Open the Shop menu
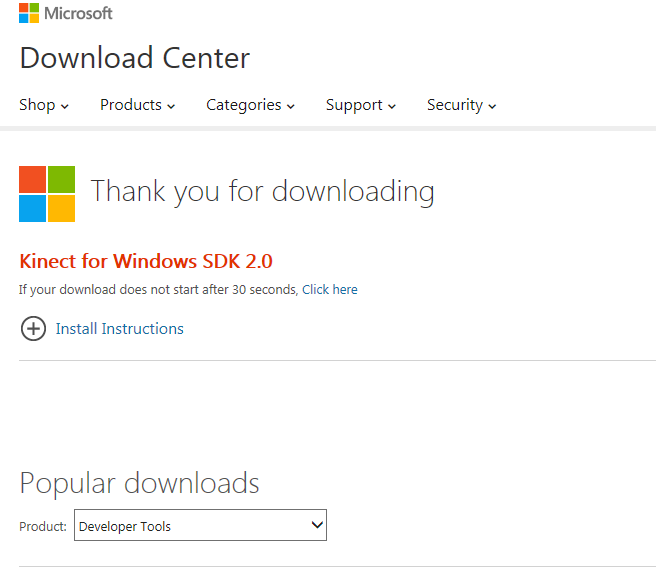 click(44, 105)
